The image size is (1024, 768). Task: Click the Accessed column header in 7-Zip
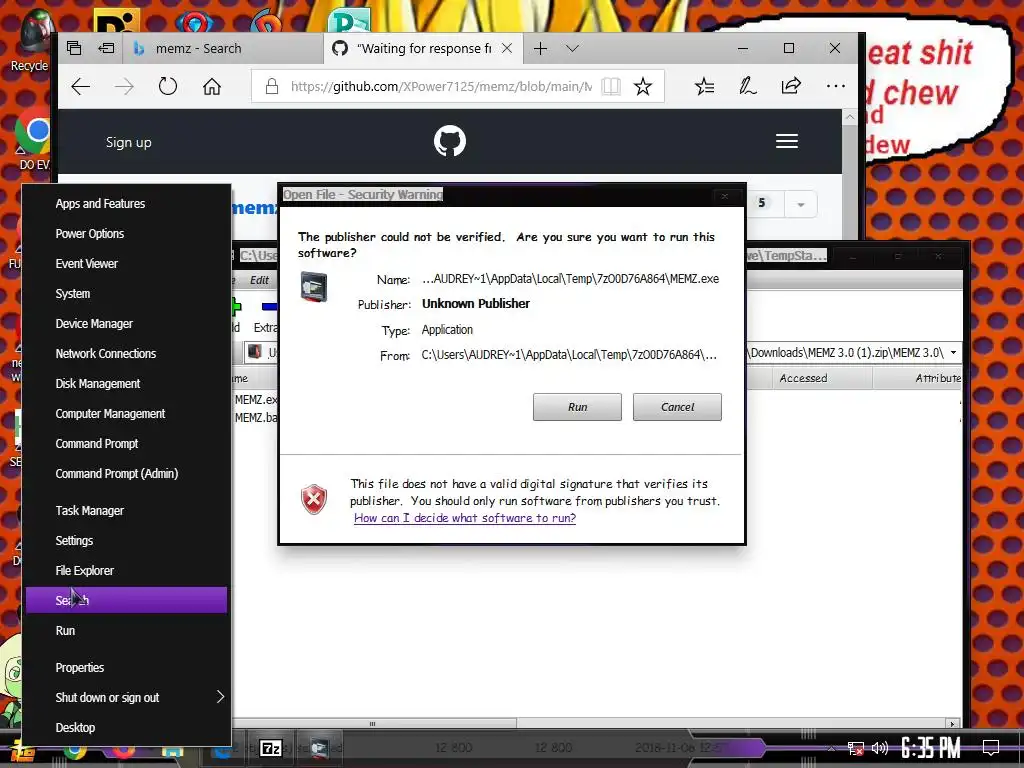point(803,378)
